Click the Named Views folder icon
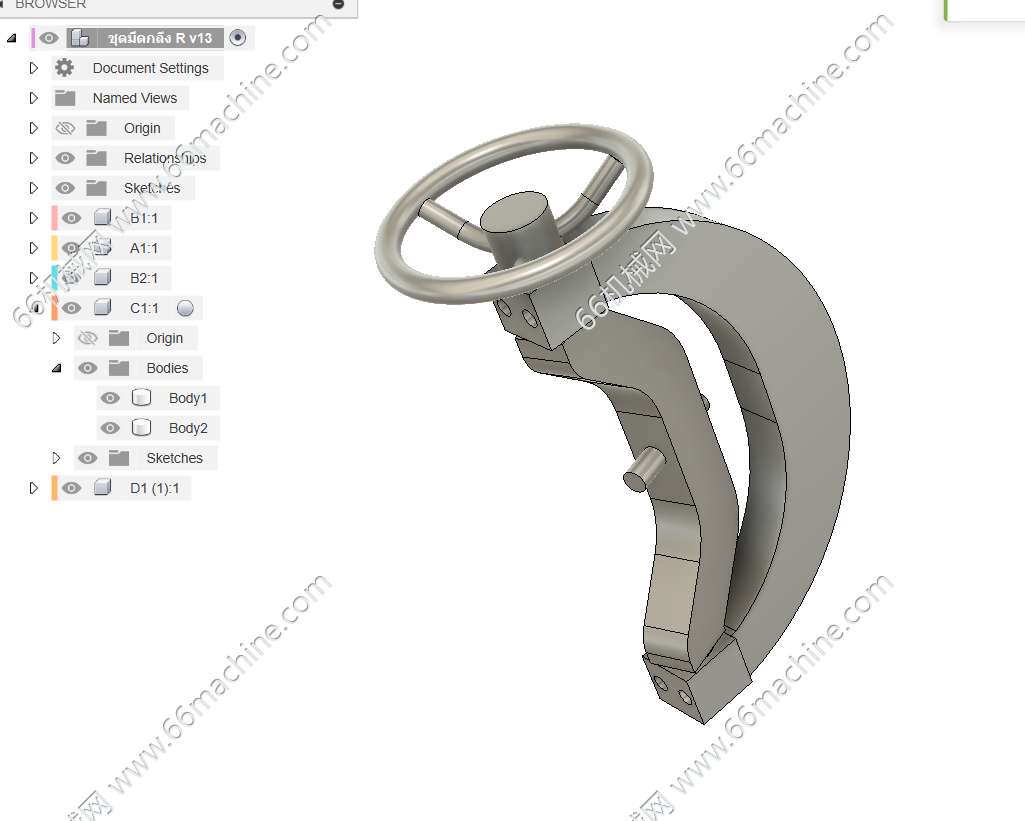The image size is (1025, 821). (65, 98)
